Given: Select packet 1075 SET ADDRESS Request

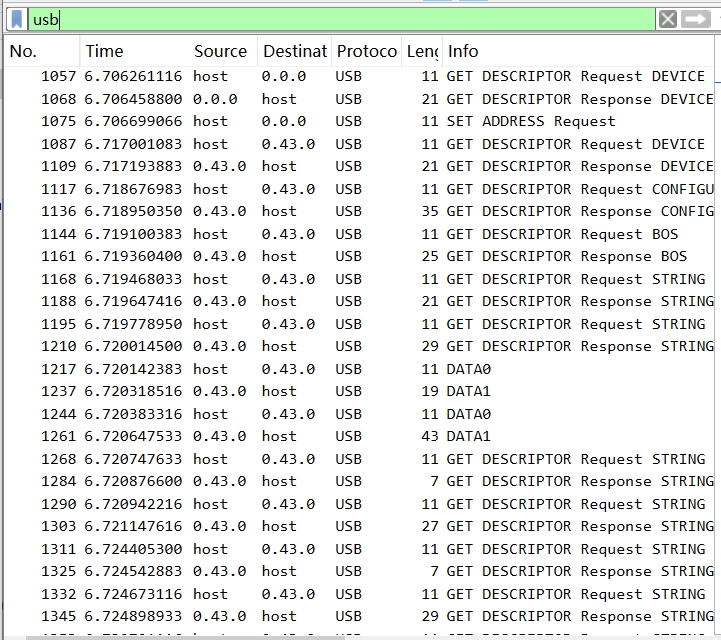Looking at the screenshot, I should 360,121.
